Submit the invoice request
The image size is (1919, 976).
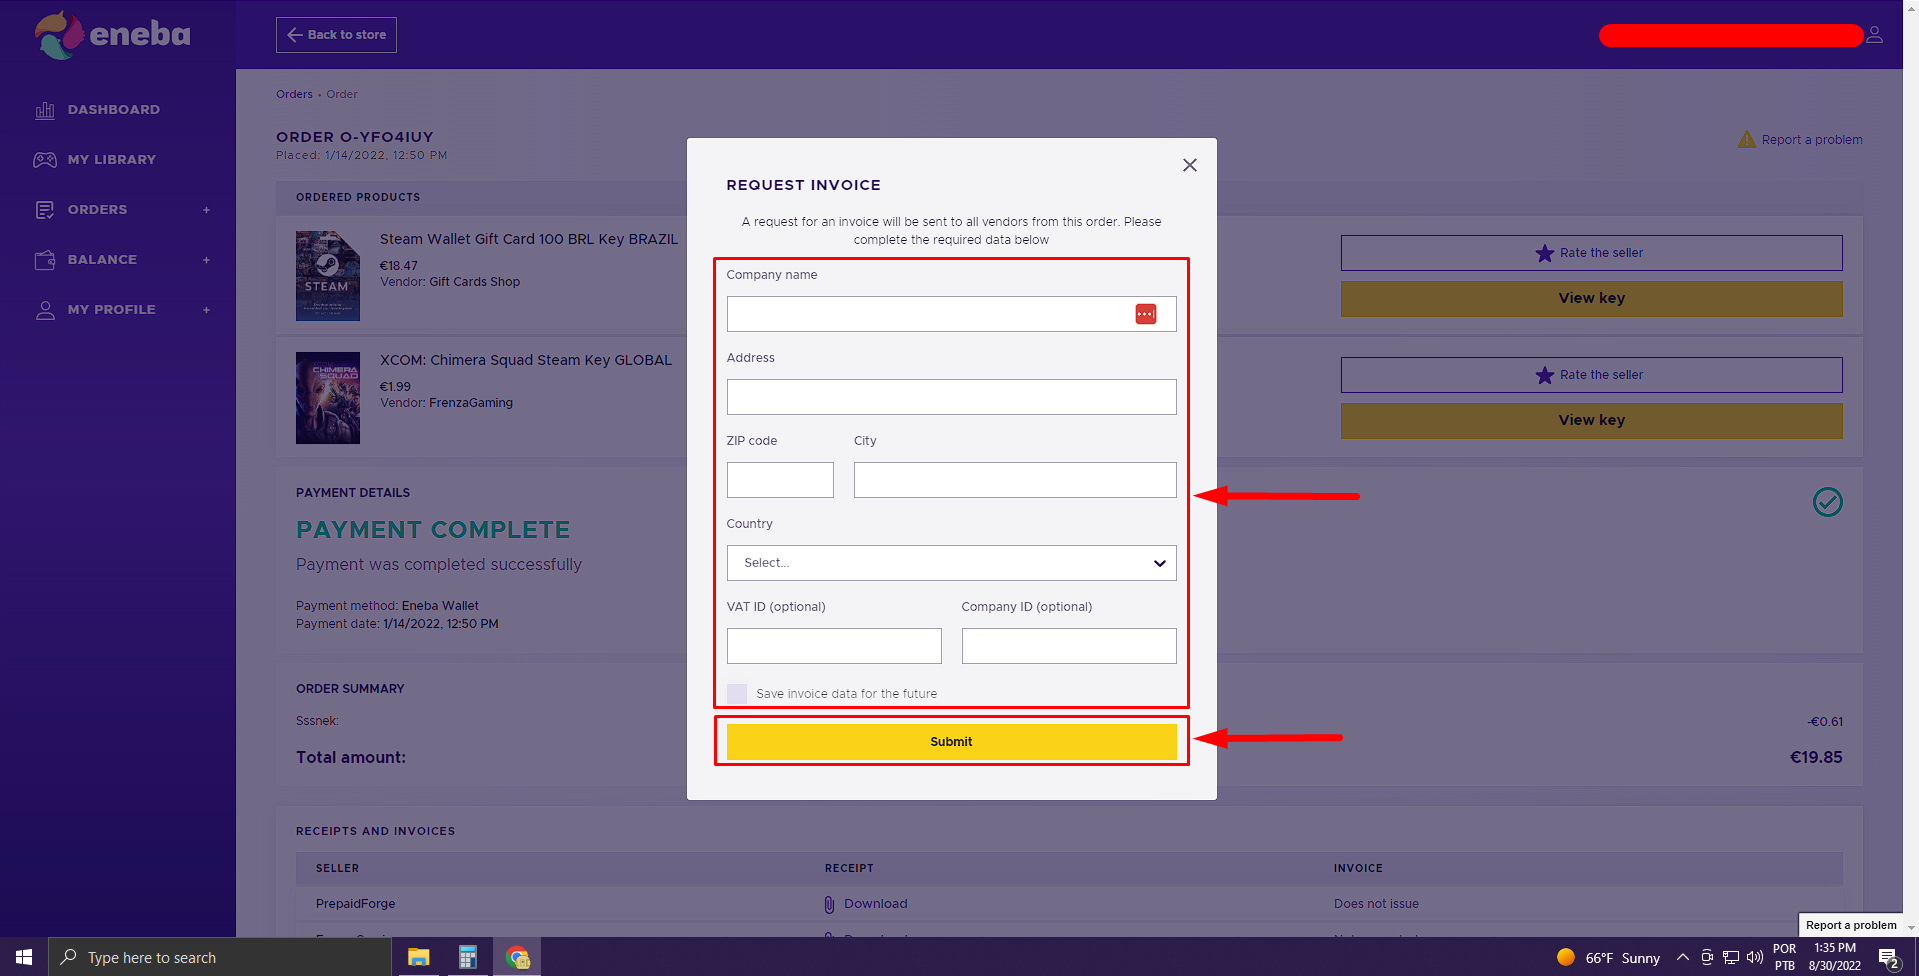coord(952,742)
